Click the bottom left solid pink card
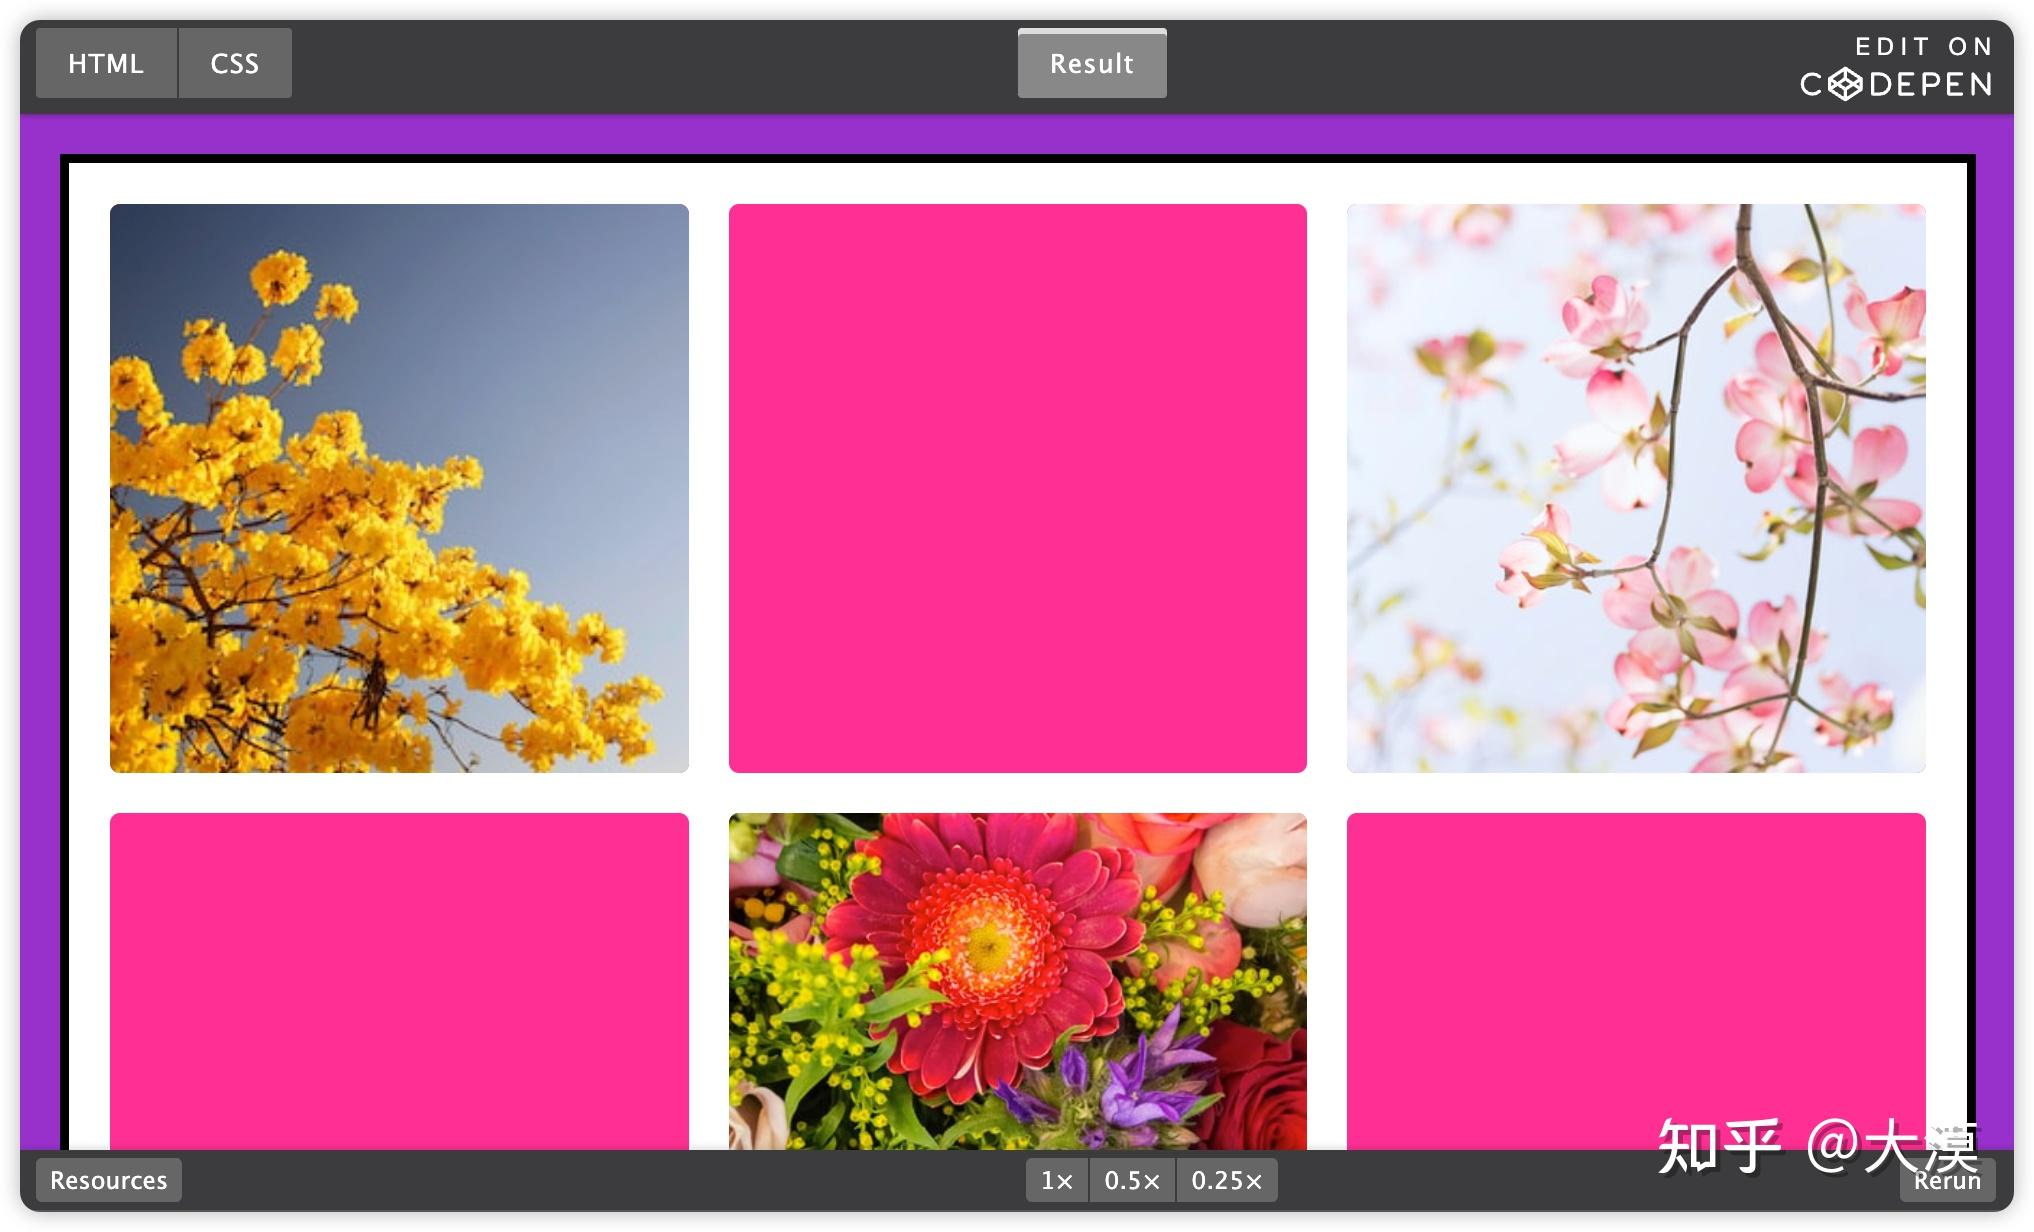The width and height of the screenshot is (2034, 1232). click(x=399, y=980)
